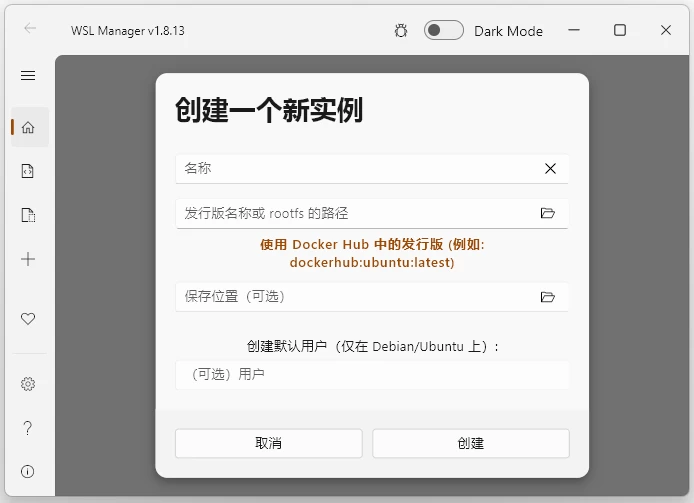Browse for rootfs path using folder icon

coord(547,213)
